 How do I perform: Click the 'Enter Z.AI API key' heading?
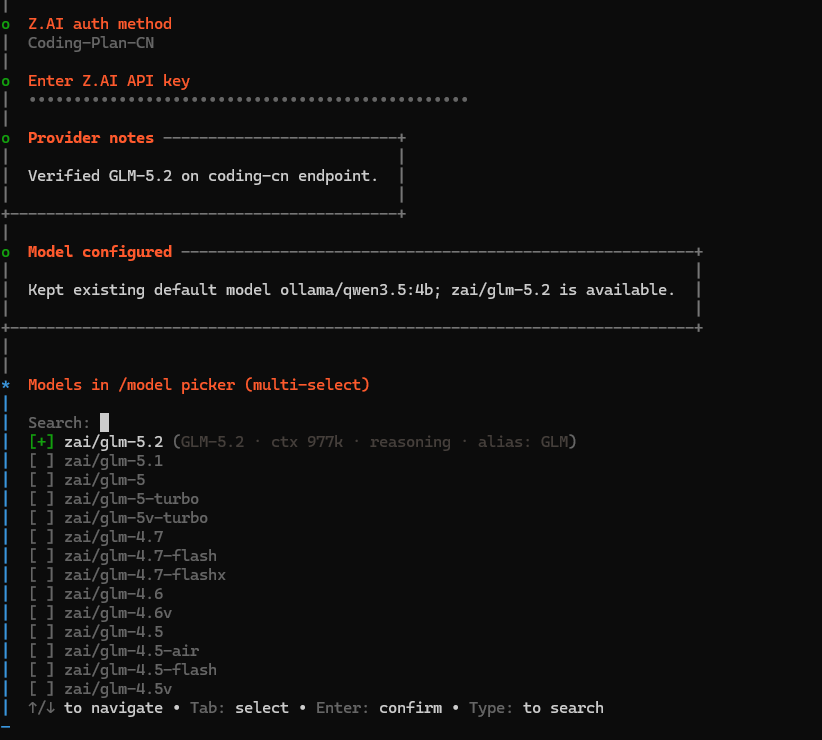pos(109,81)
